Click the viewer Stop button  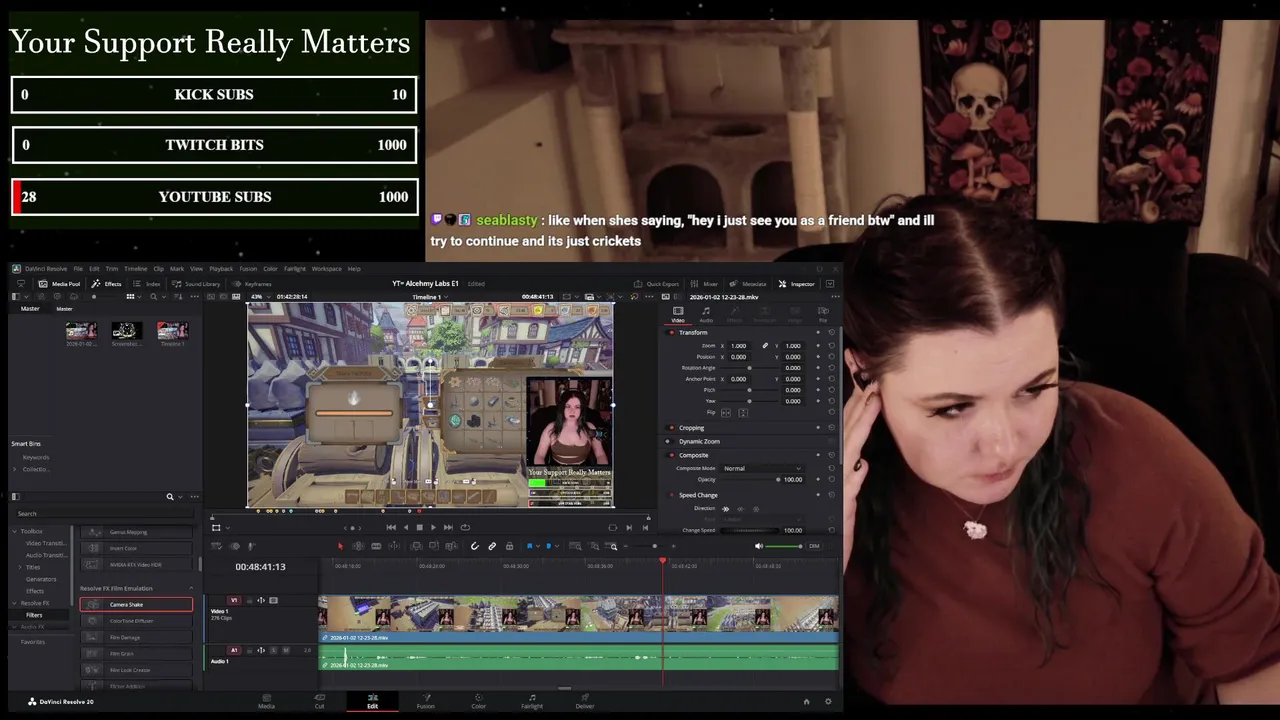(419, 527)
